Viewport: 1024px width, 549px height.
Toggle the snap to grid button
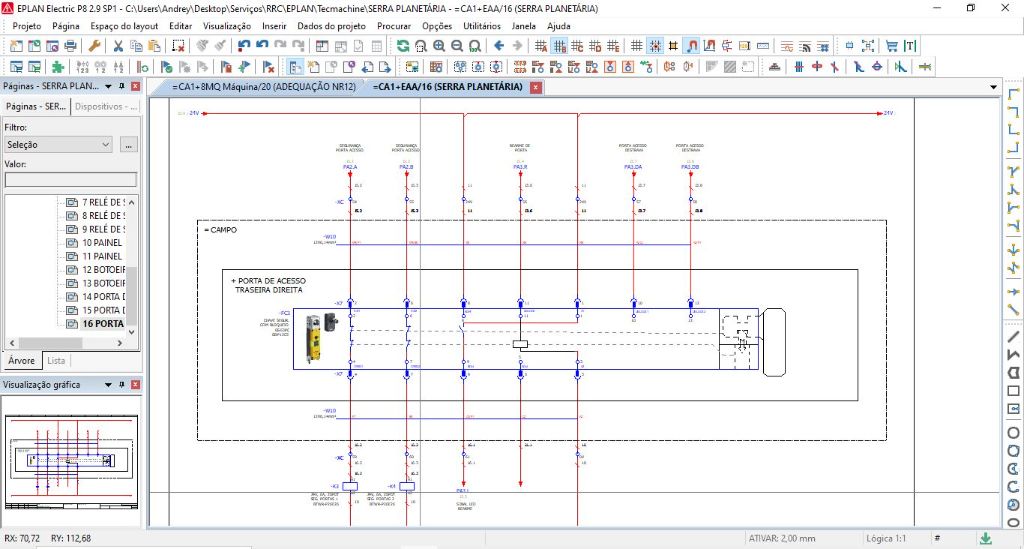coord(654,46)
